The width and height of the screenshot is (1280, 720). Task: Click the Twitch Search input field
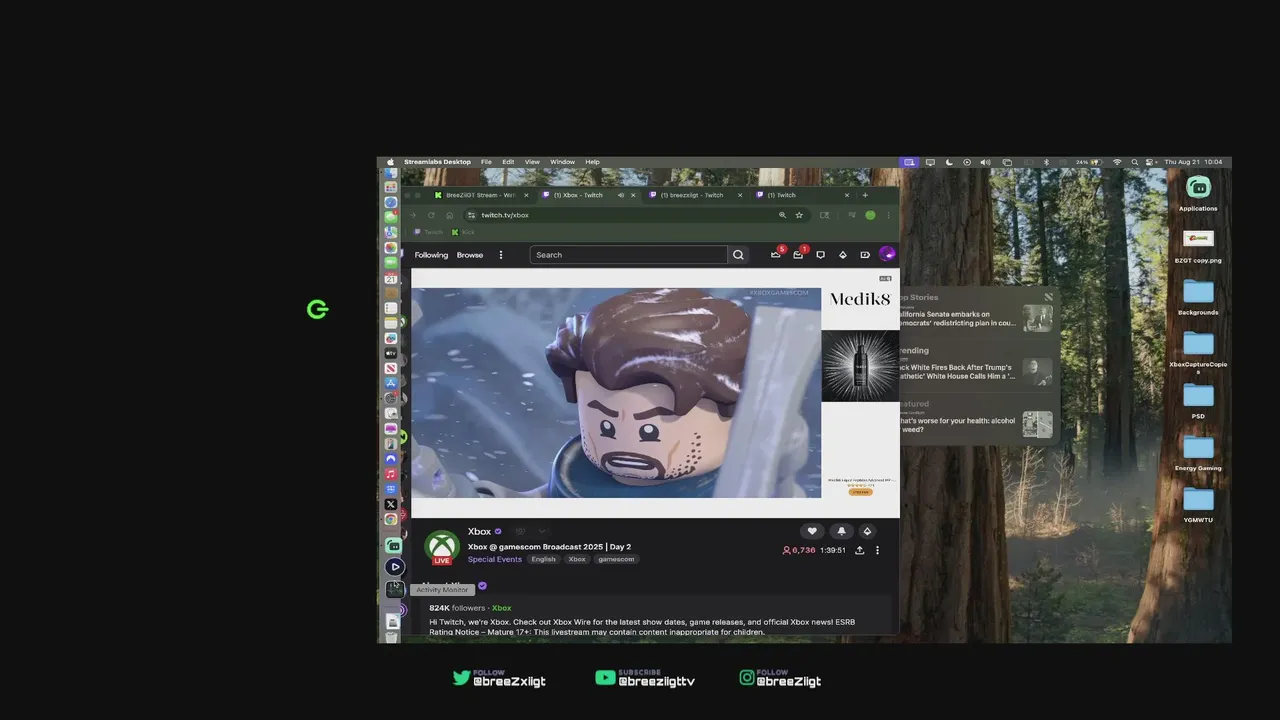tap(629, 255)
